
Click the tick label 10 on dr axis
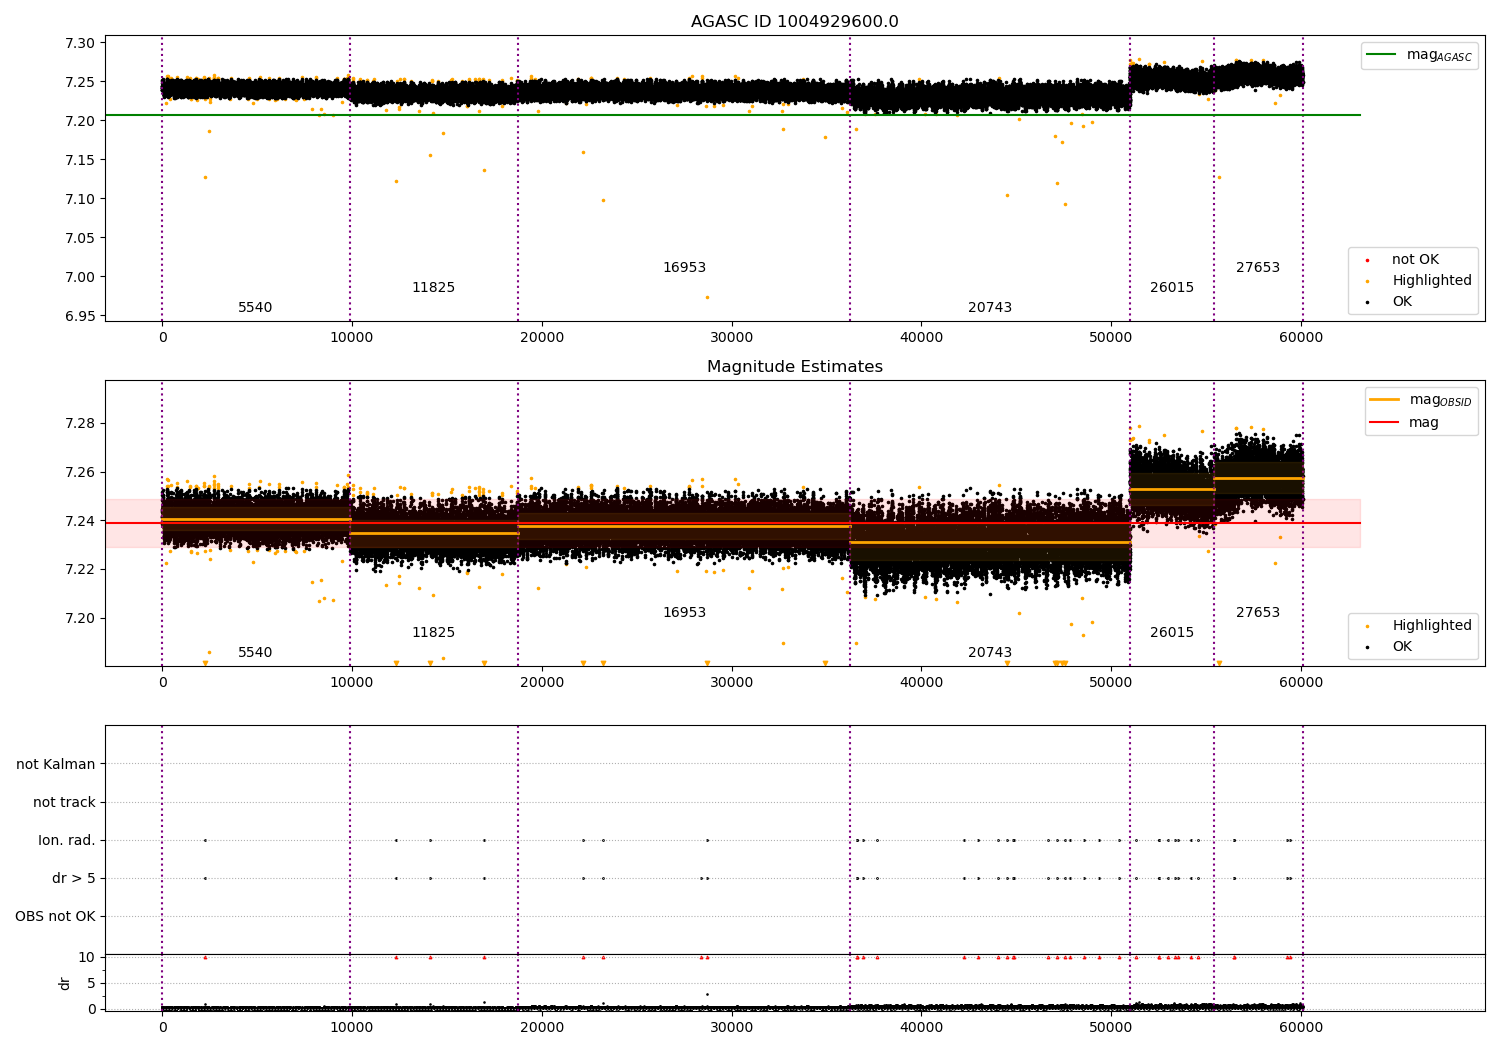[x=87, y=957]
